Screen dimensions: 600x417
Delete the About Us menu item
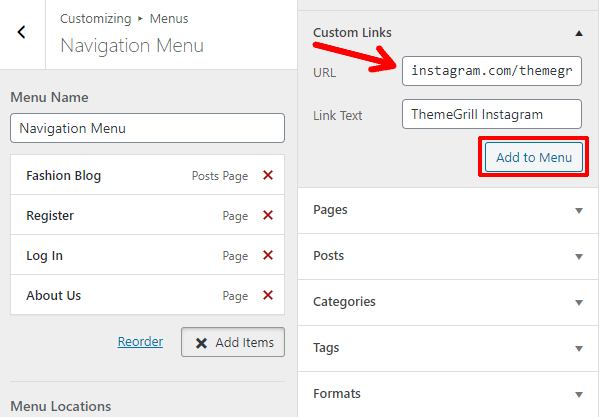click(x=267, y=295)
